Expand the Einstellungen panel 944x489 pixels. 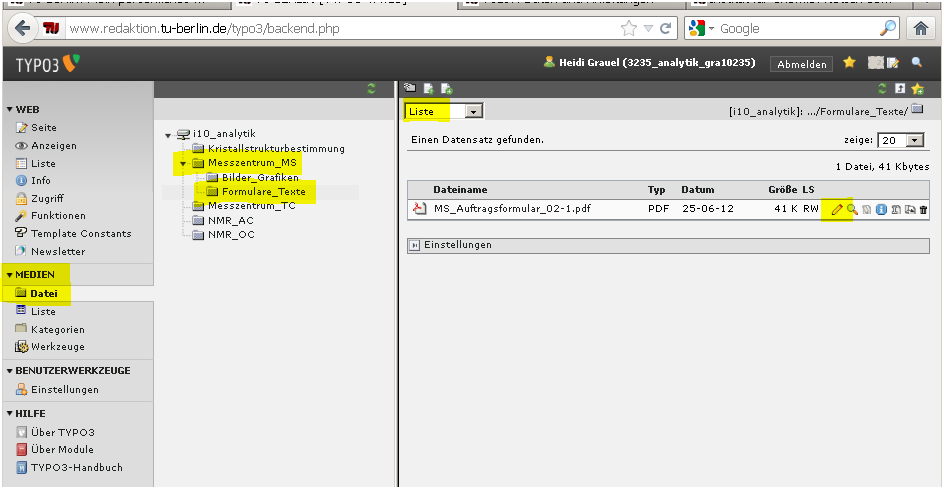coord(415,246)
